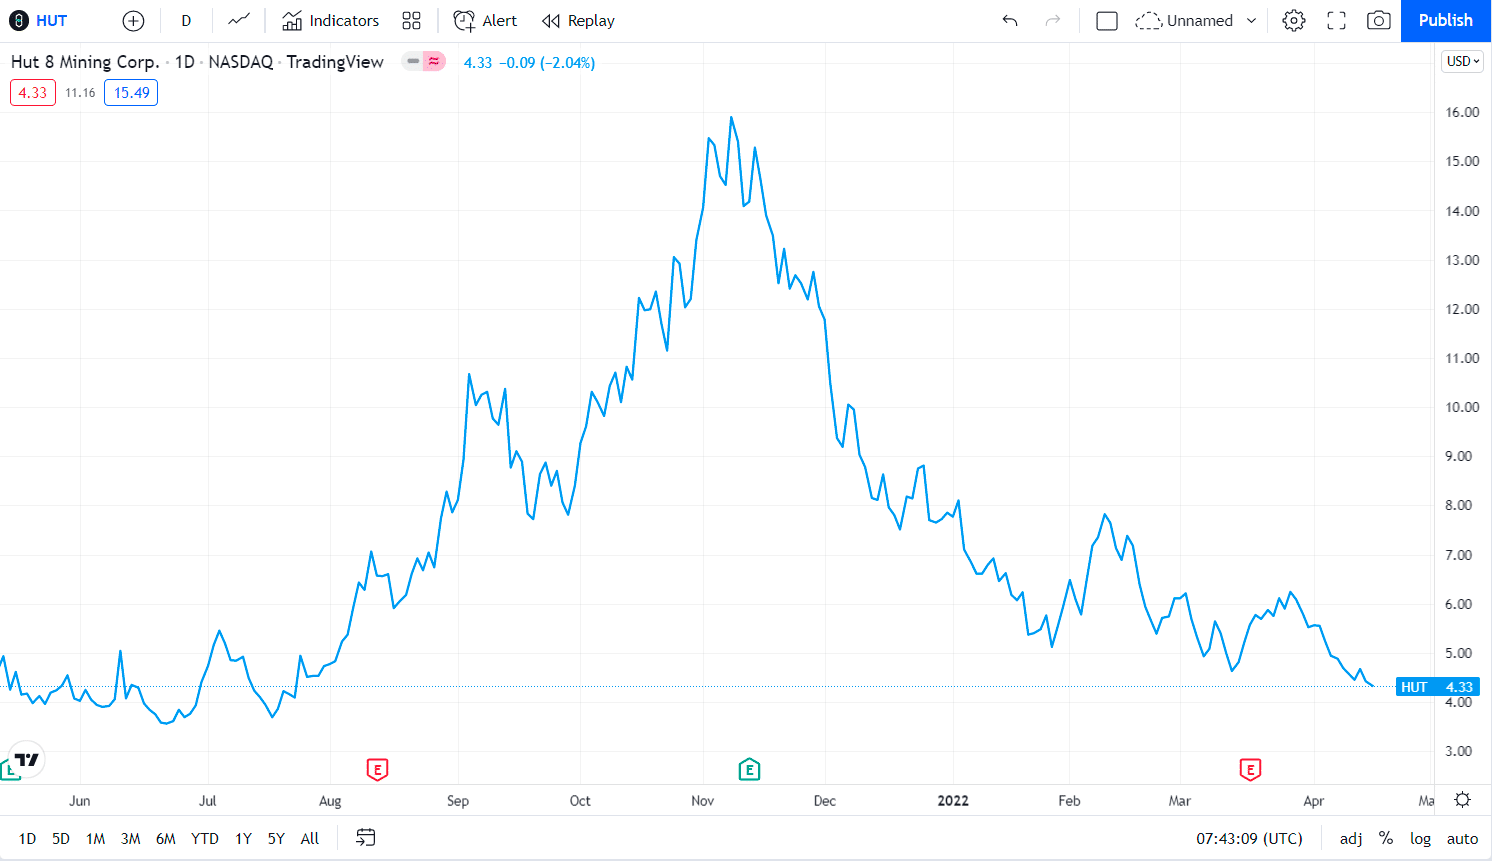Save the Unnamed chart layout cloud
The height and width of the screenshot is (861, 1492).
click(1184, 20)
